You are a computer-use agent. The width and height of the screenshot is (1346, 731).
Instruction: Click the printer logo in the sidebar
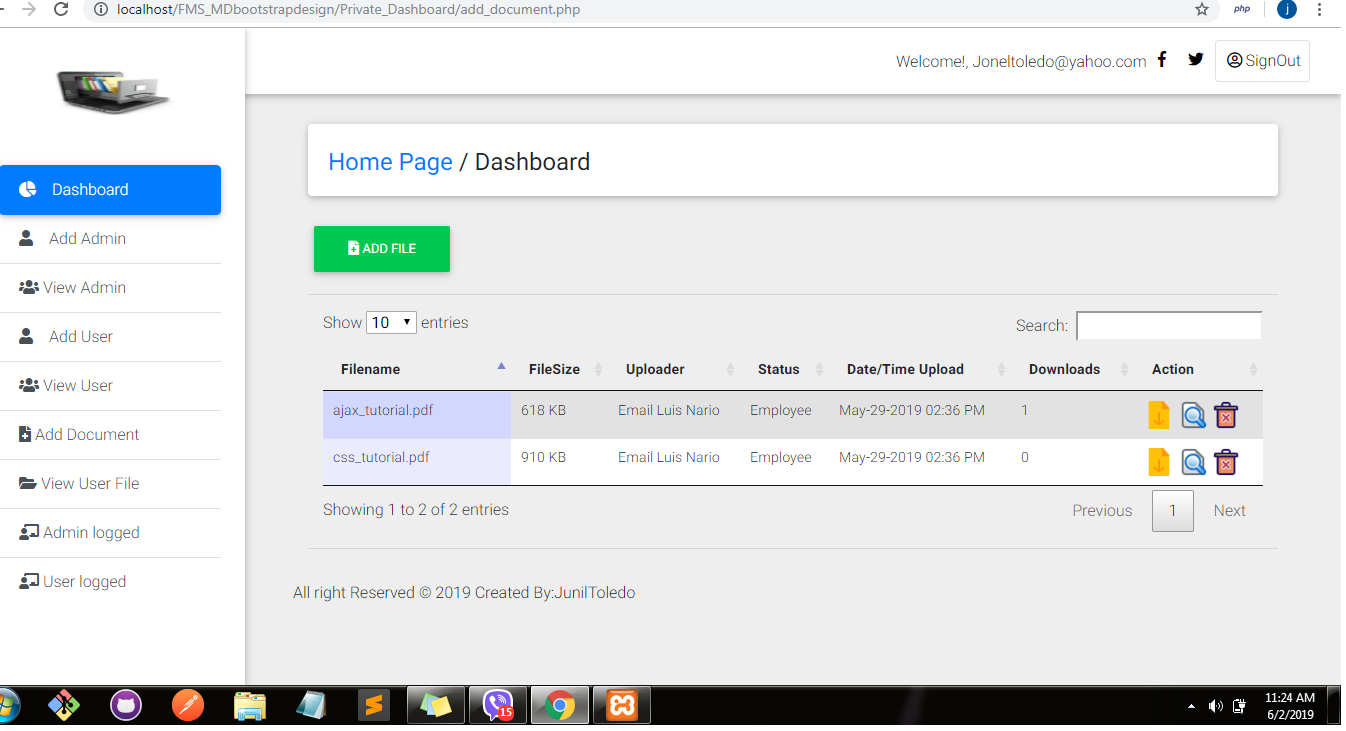coord(111,92)
